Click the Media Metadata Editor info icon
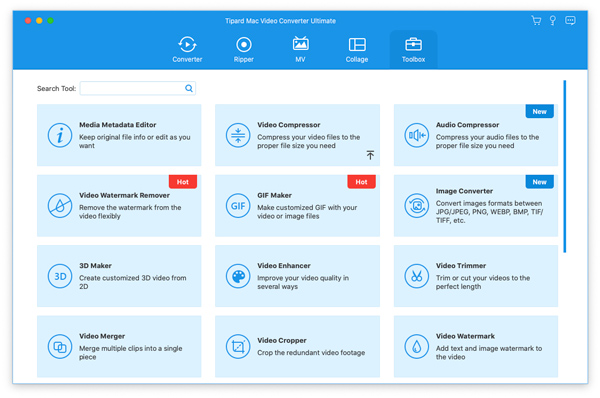Screen dimensions: 600x398 click(60, 135)
